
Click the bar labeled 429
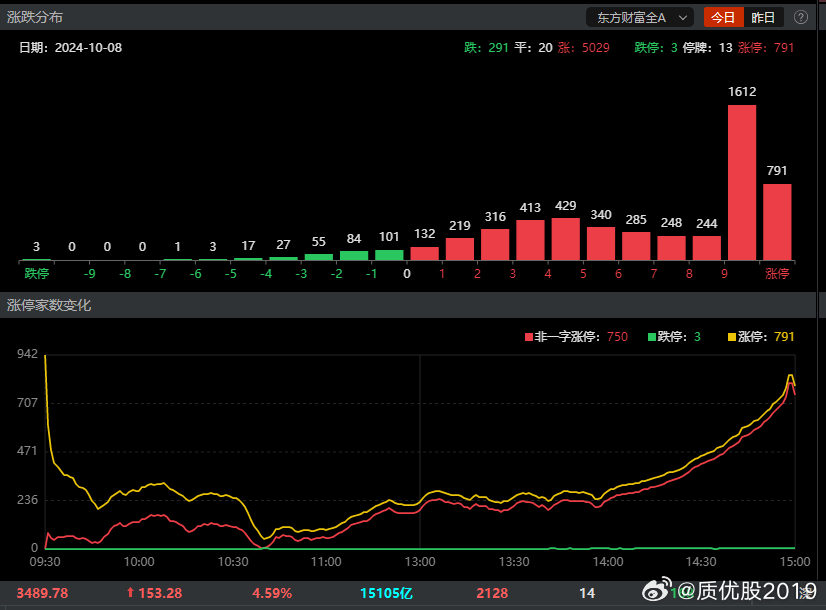pos(565,239)
